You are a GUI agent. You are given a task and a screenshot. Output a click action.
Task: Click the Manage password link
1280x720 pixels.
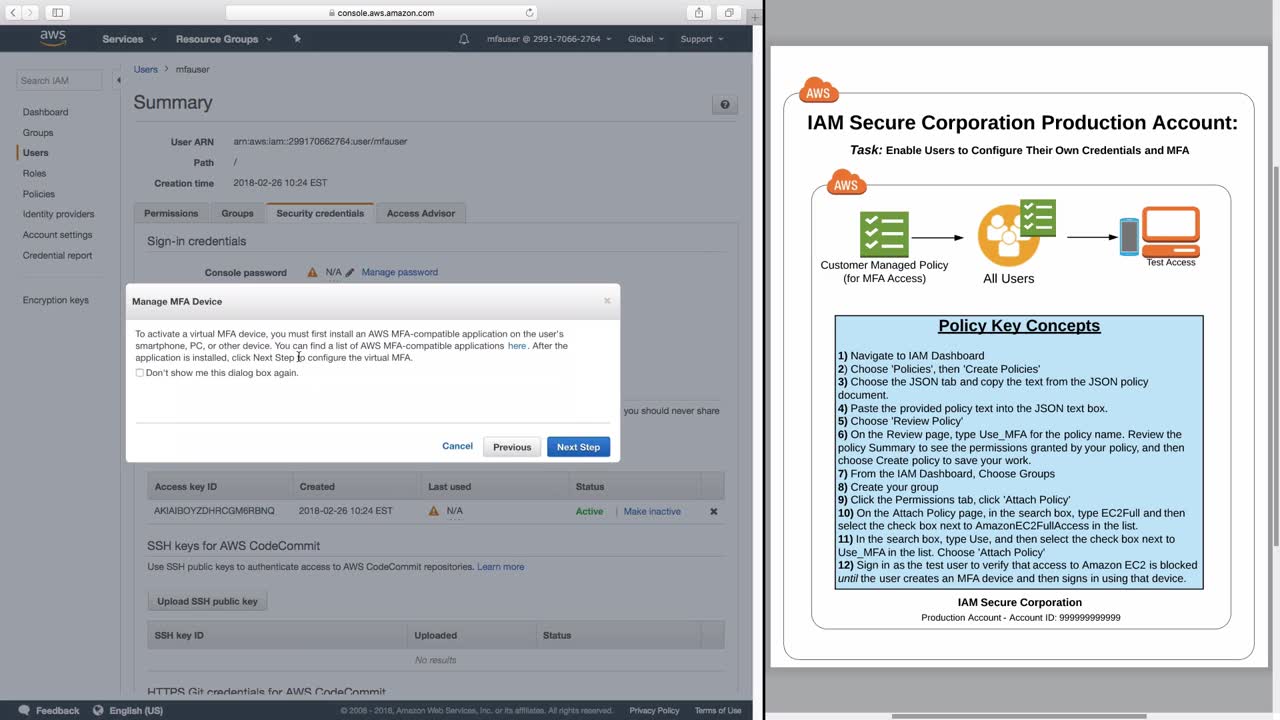(400, 272)
